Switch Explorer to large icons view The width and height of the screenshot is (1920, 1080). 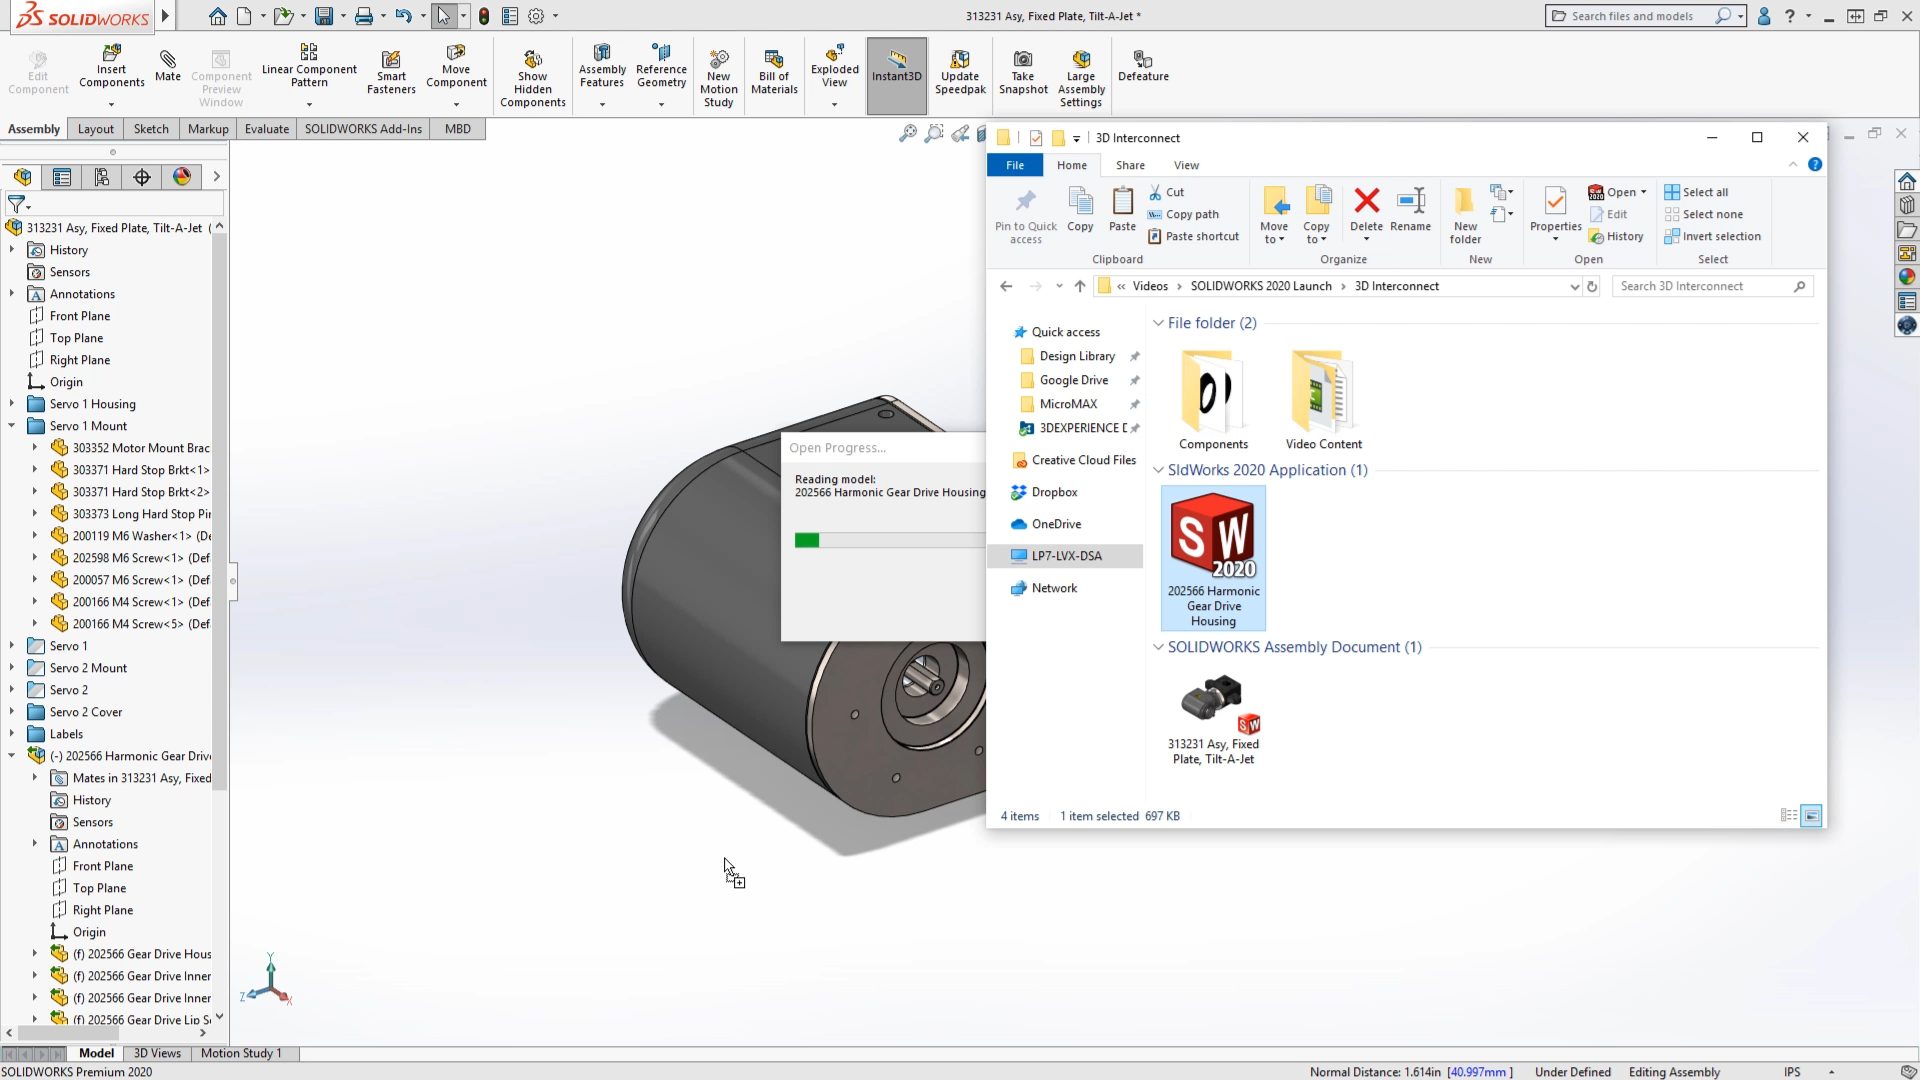(1811, 816)
